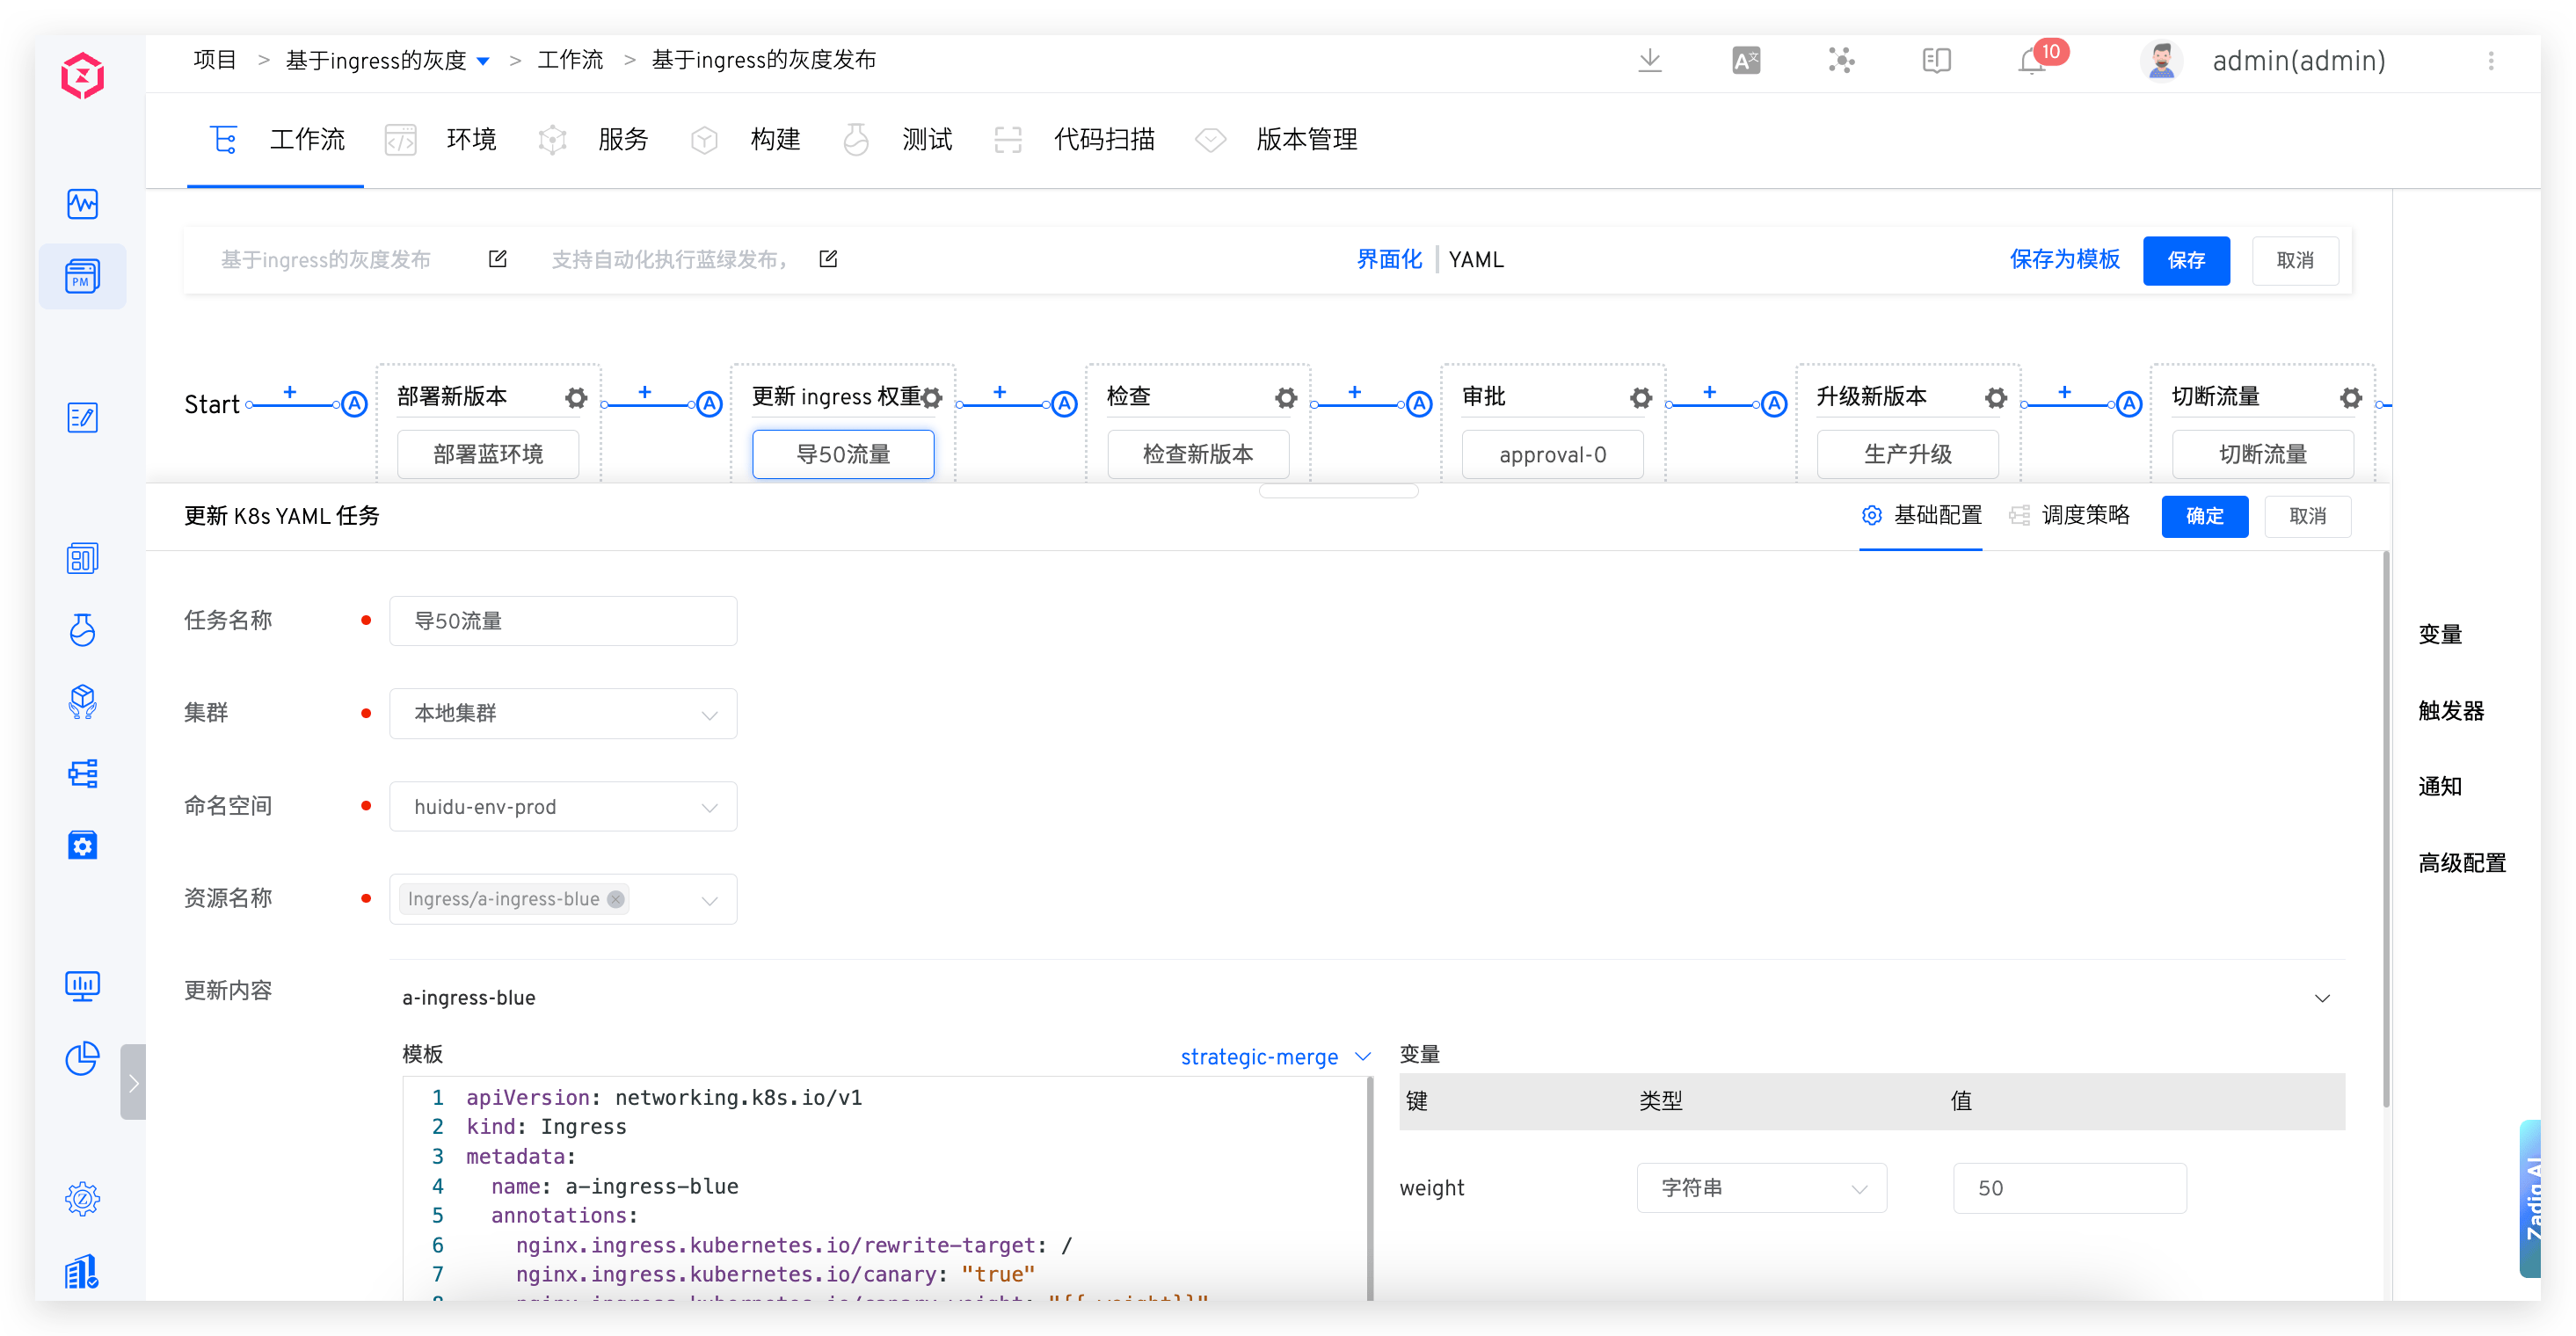This screenshot has height=1336, width=2576.
Task: Open the notifications bell with 10 unread
Action: 2032,61
